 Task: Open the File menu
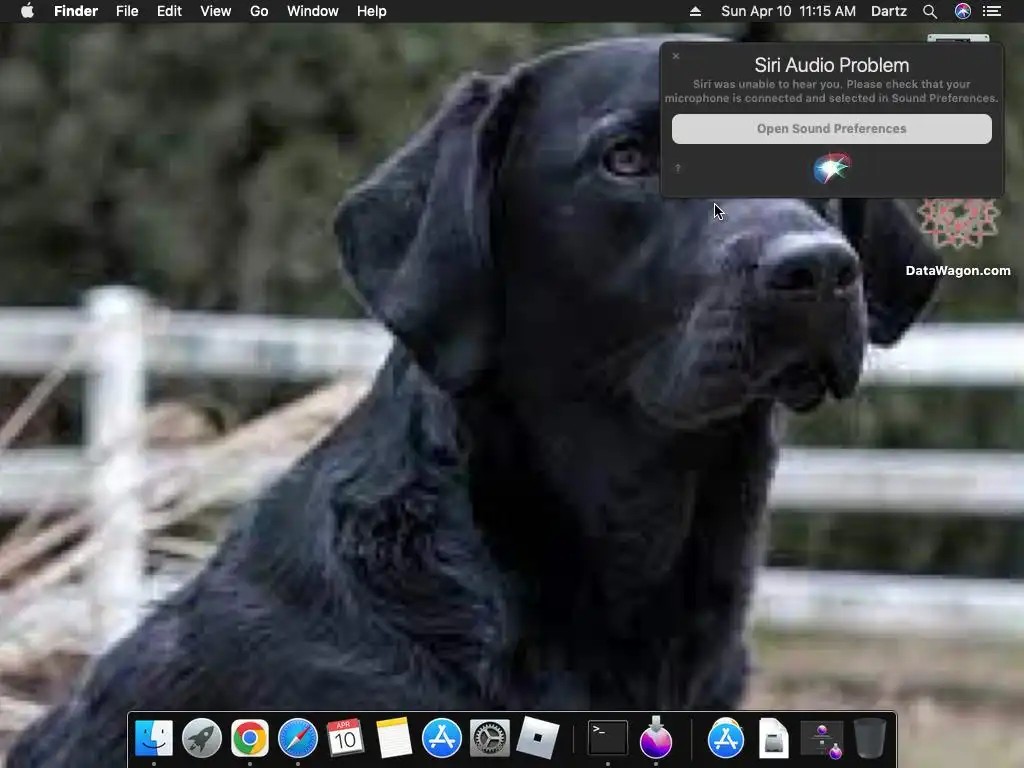coord(127,11)
